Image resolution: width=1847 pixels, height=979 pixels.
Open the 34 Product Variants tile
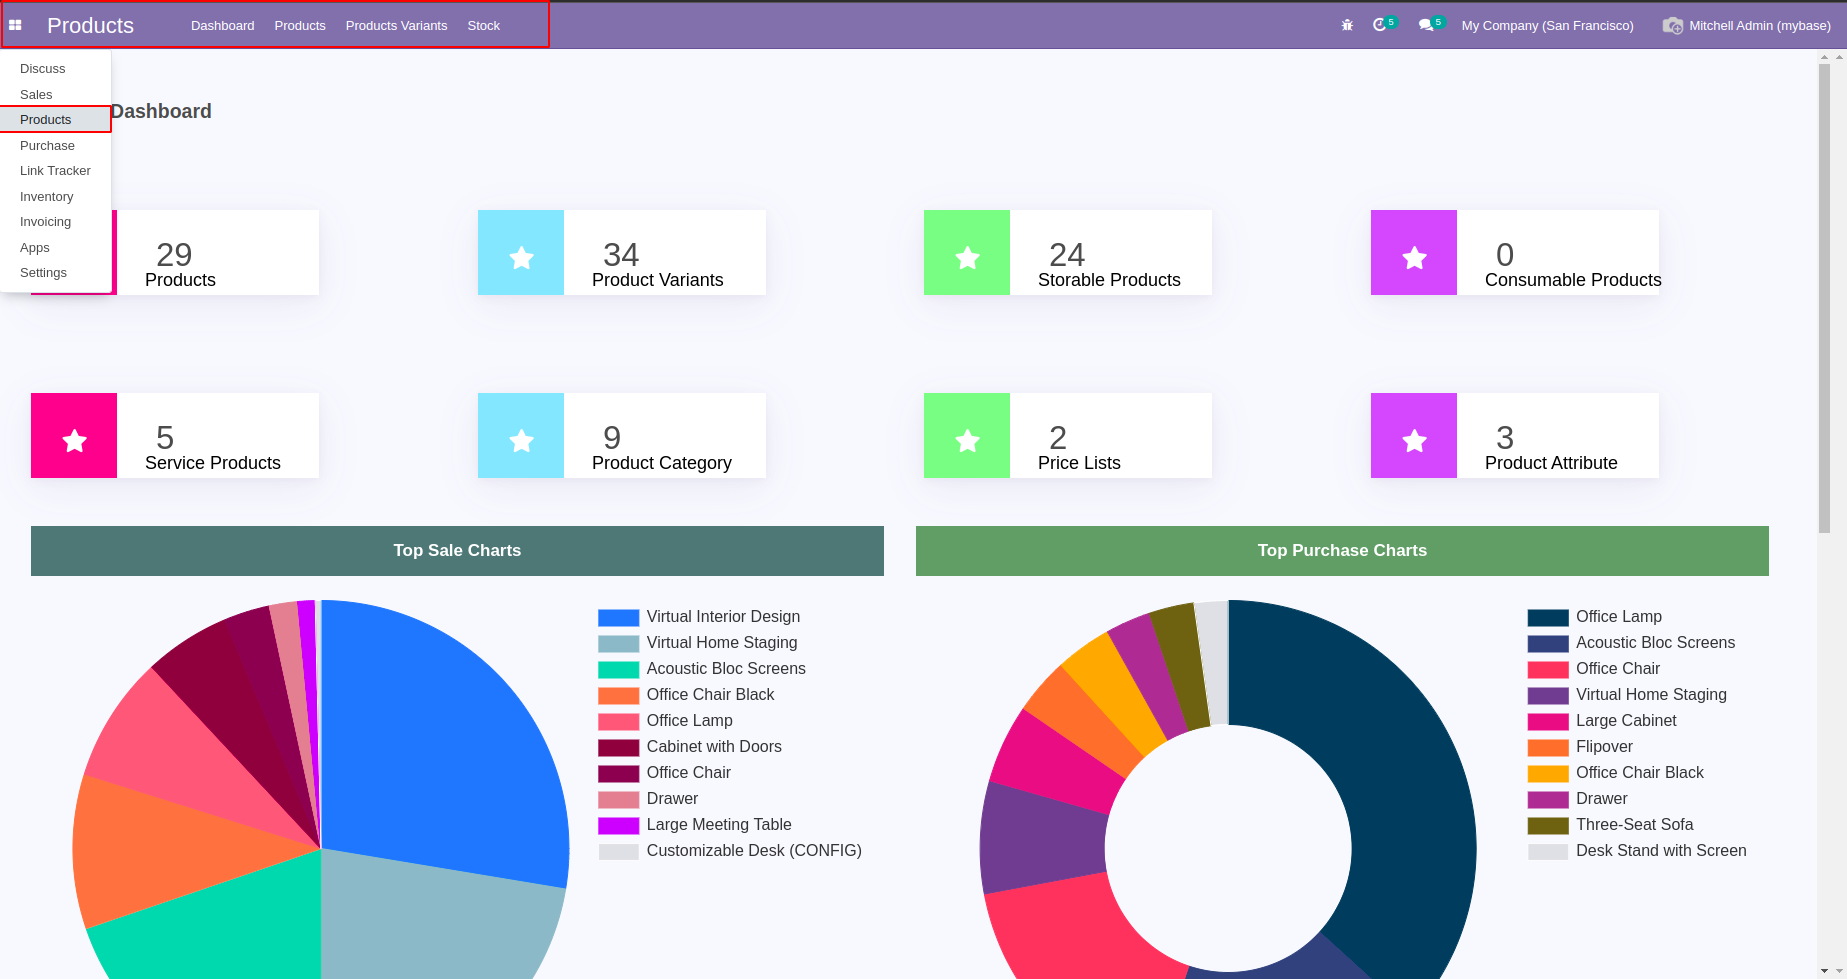coord(622,252)
